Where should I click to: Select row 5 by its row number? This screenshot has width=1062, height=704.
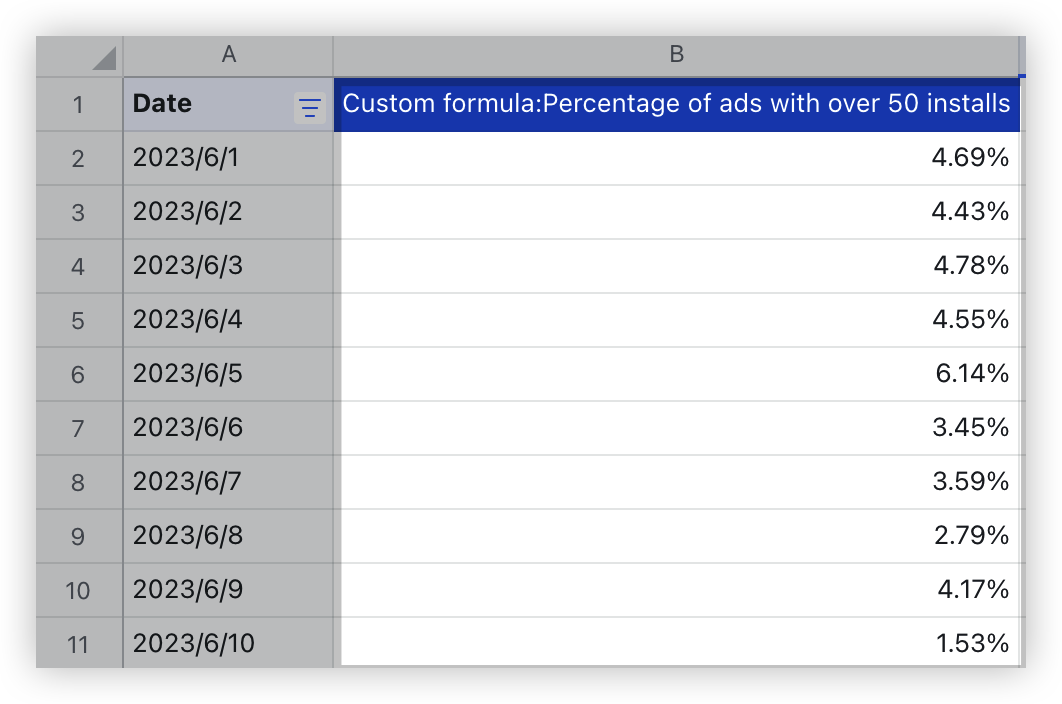click(x=78, y=320)
